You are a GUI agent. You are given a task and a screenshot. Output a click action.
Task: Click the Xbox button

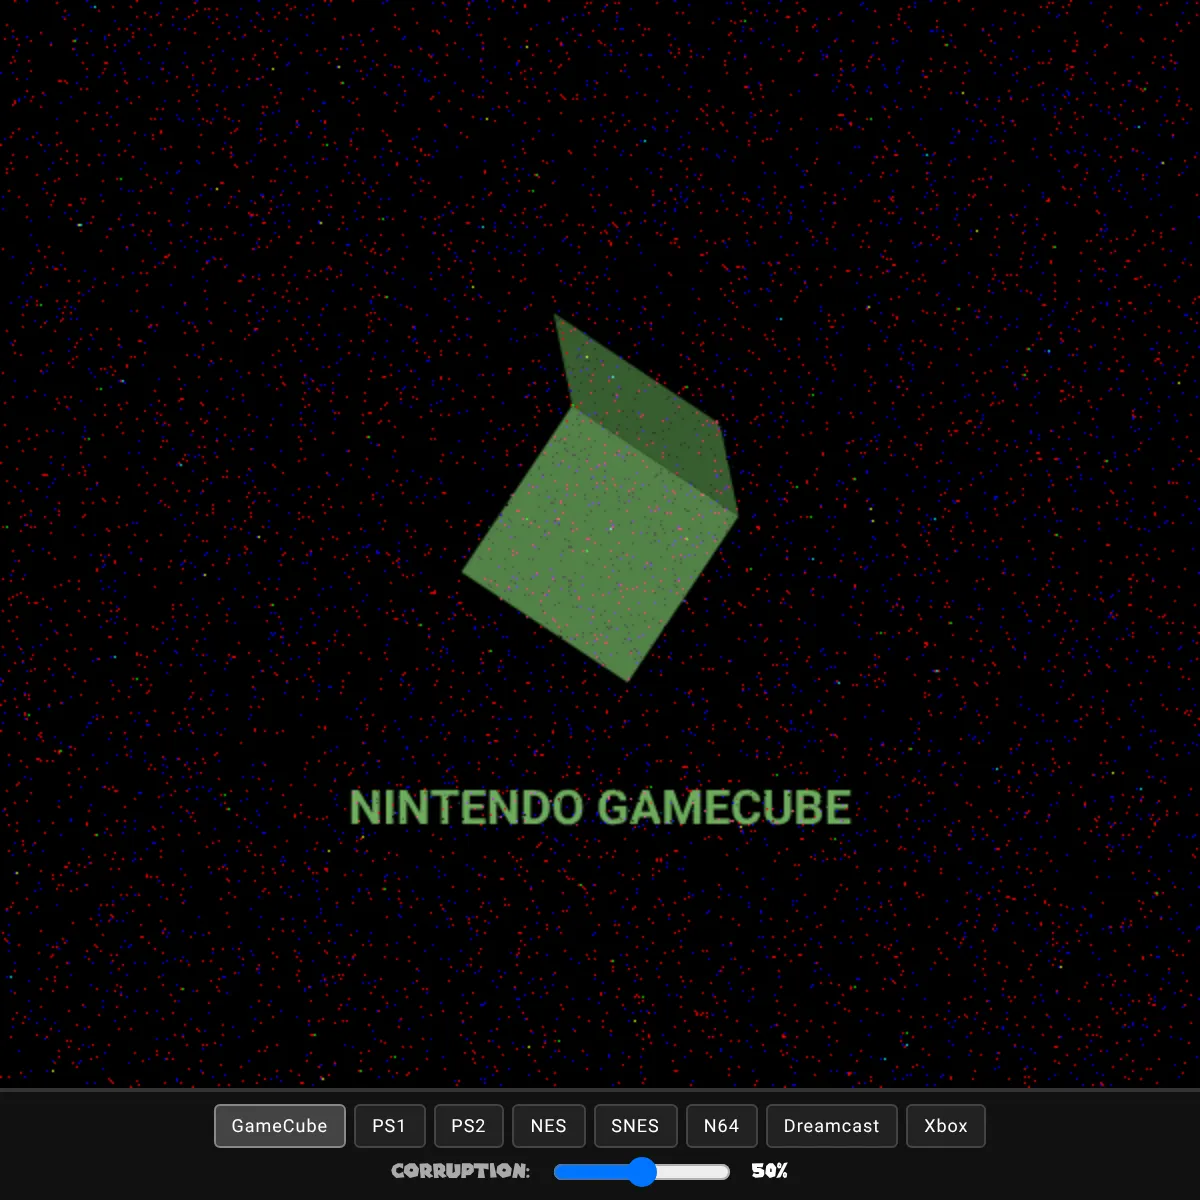pyautogui.click(x=946, y=1126)
